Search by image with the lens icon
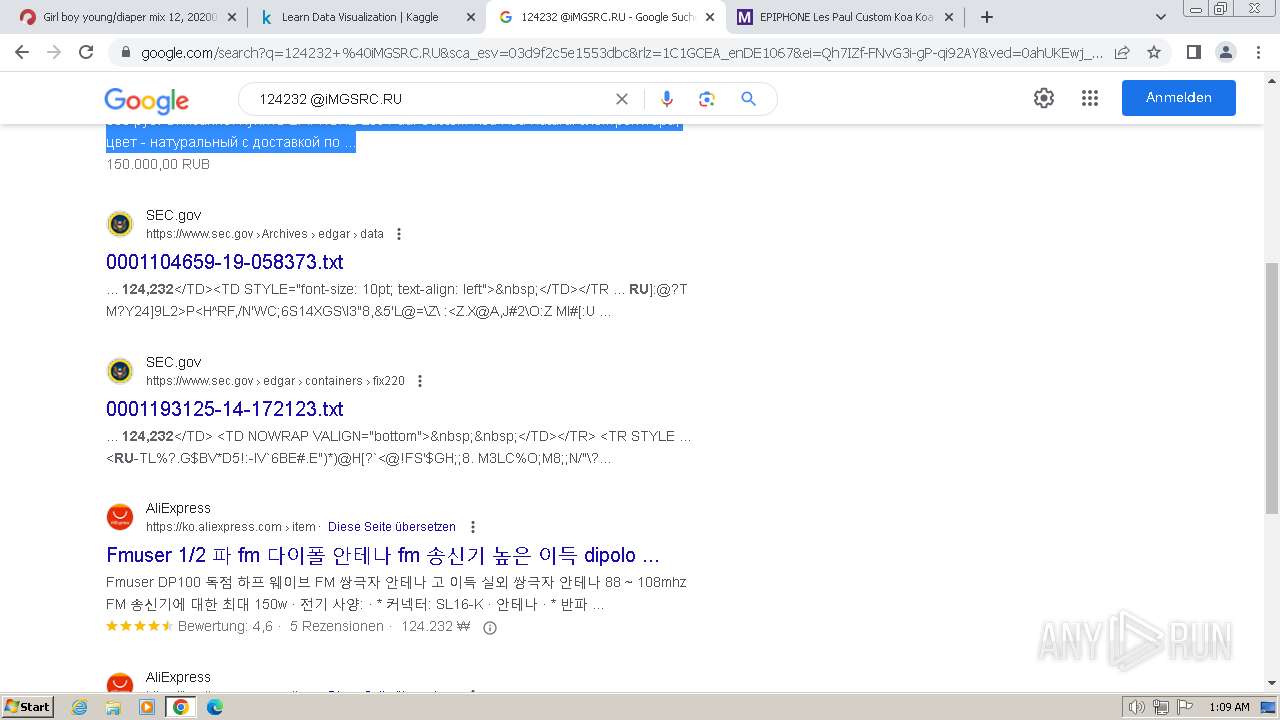This screenshot has height=720, width=1280. 707,99
